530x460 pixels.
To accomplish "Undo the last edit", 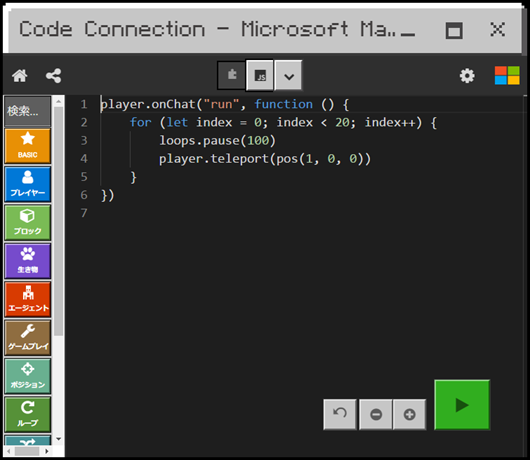I will pos(340,414).
